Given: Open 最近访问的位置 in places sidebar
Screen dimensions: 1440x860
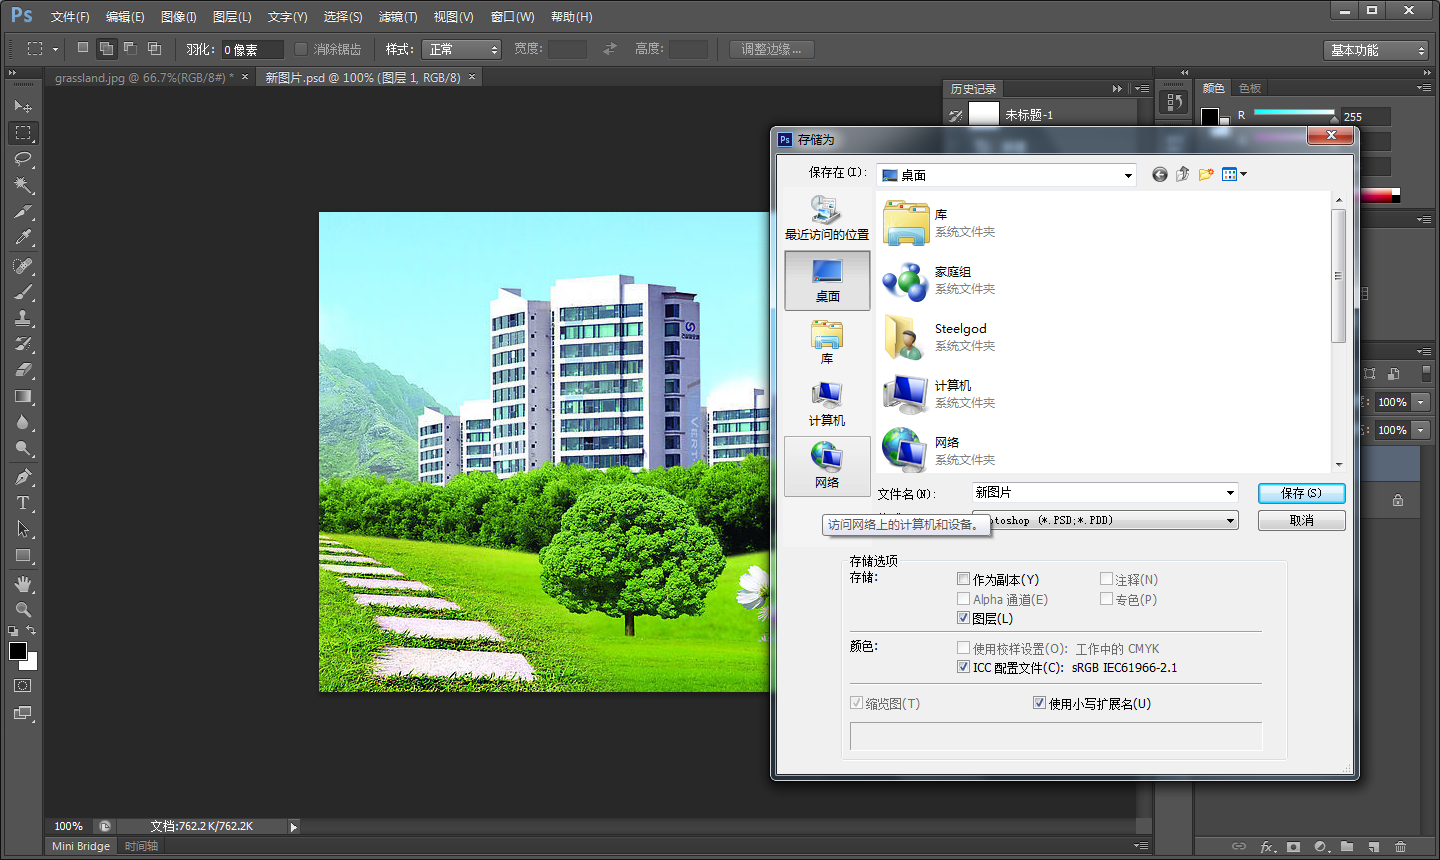Looking at the screenshot, I should coord(827,218).
